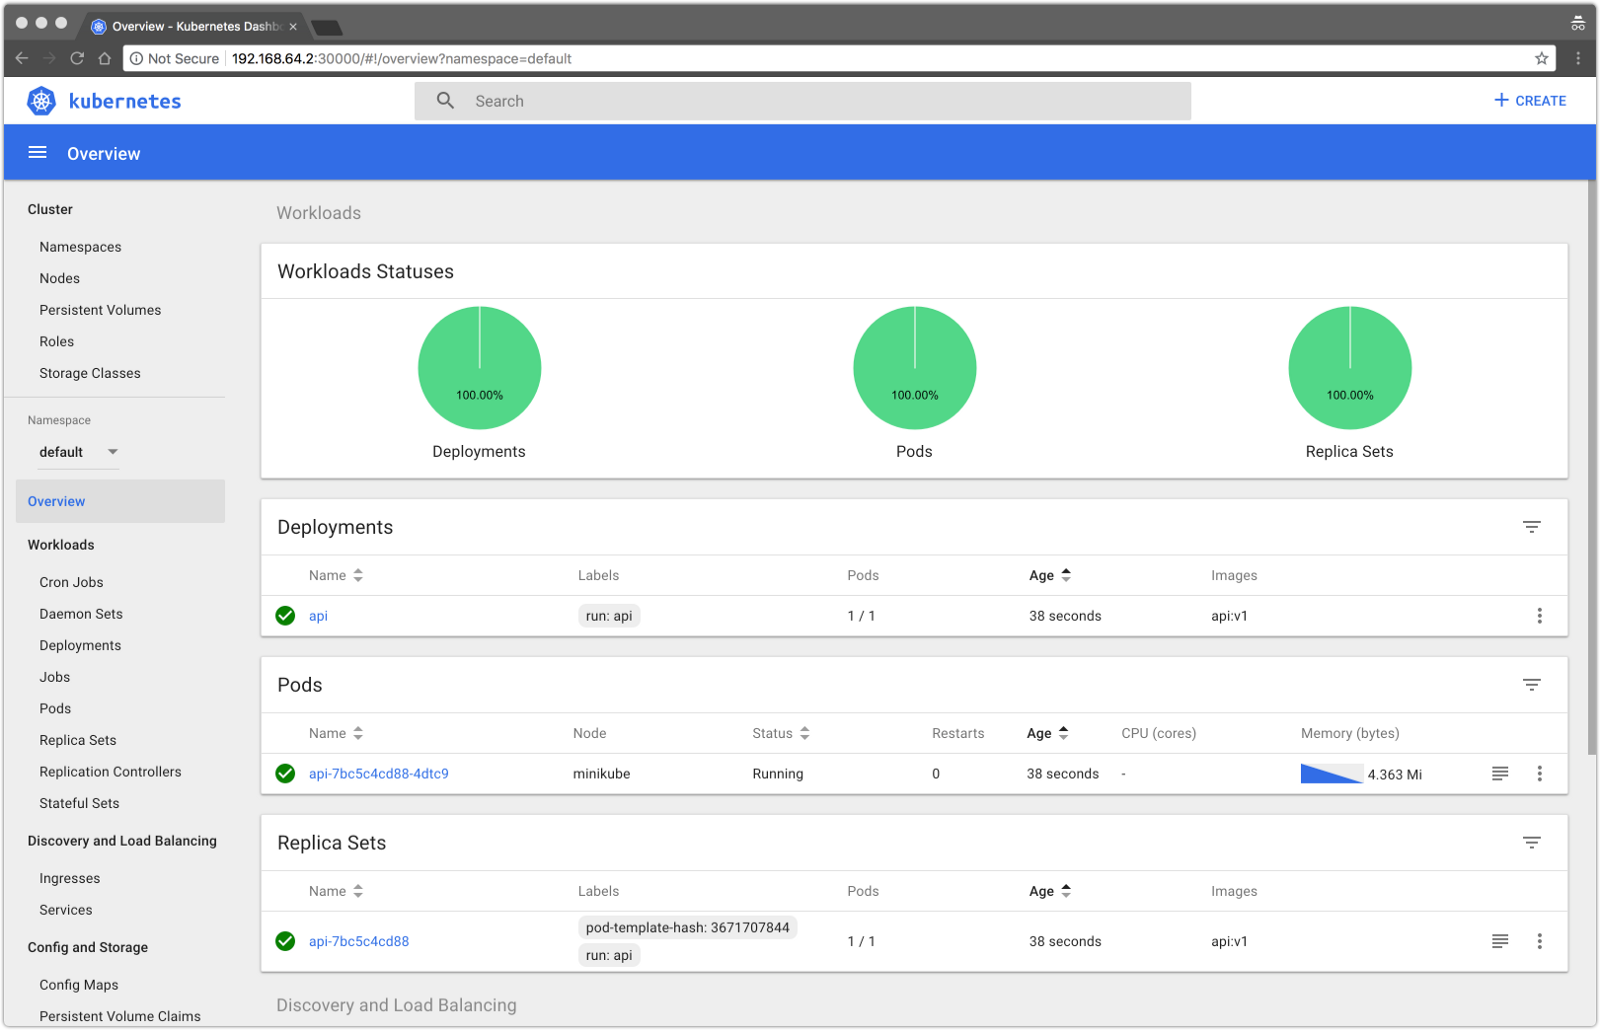This screenshot has width=1600, height=1030.
Task: Select Nodes in the Cluster sidebar
Action: point(60,278)
